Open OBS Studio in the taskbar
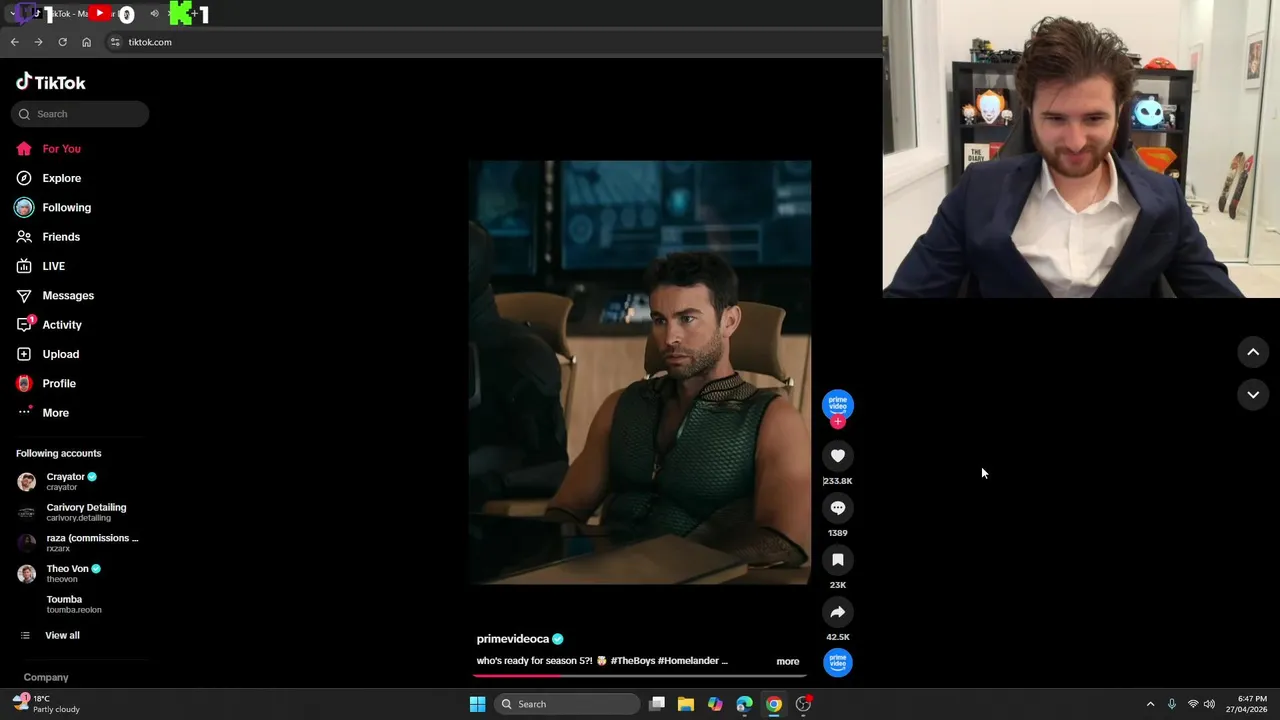 pos(803,704)
